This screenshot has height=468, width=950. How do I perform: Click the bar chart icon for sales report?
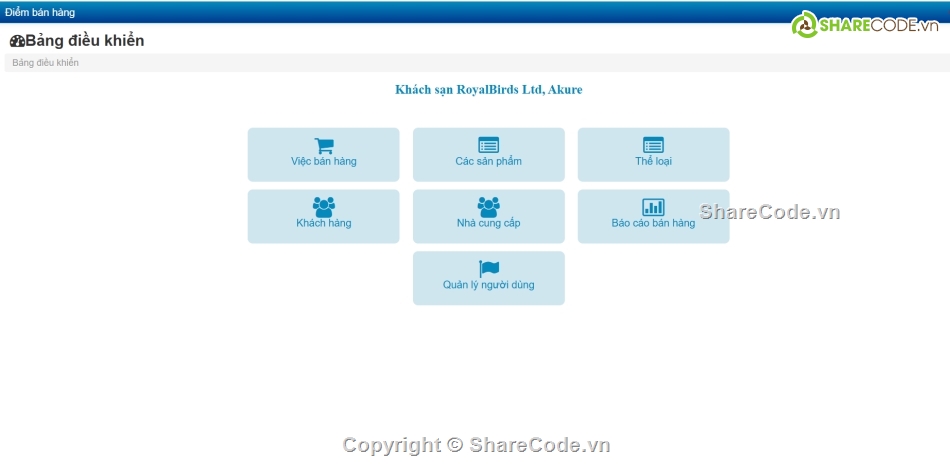click(653, 207)
